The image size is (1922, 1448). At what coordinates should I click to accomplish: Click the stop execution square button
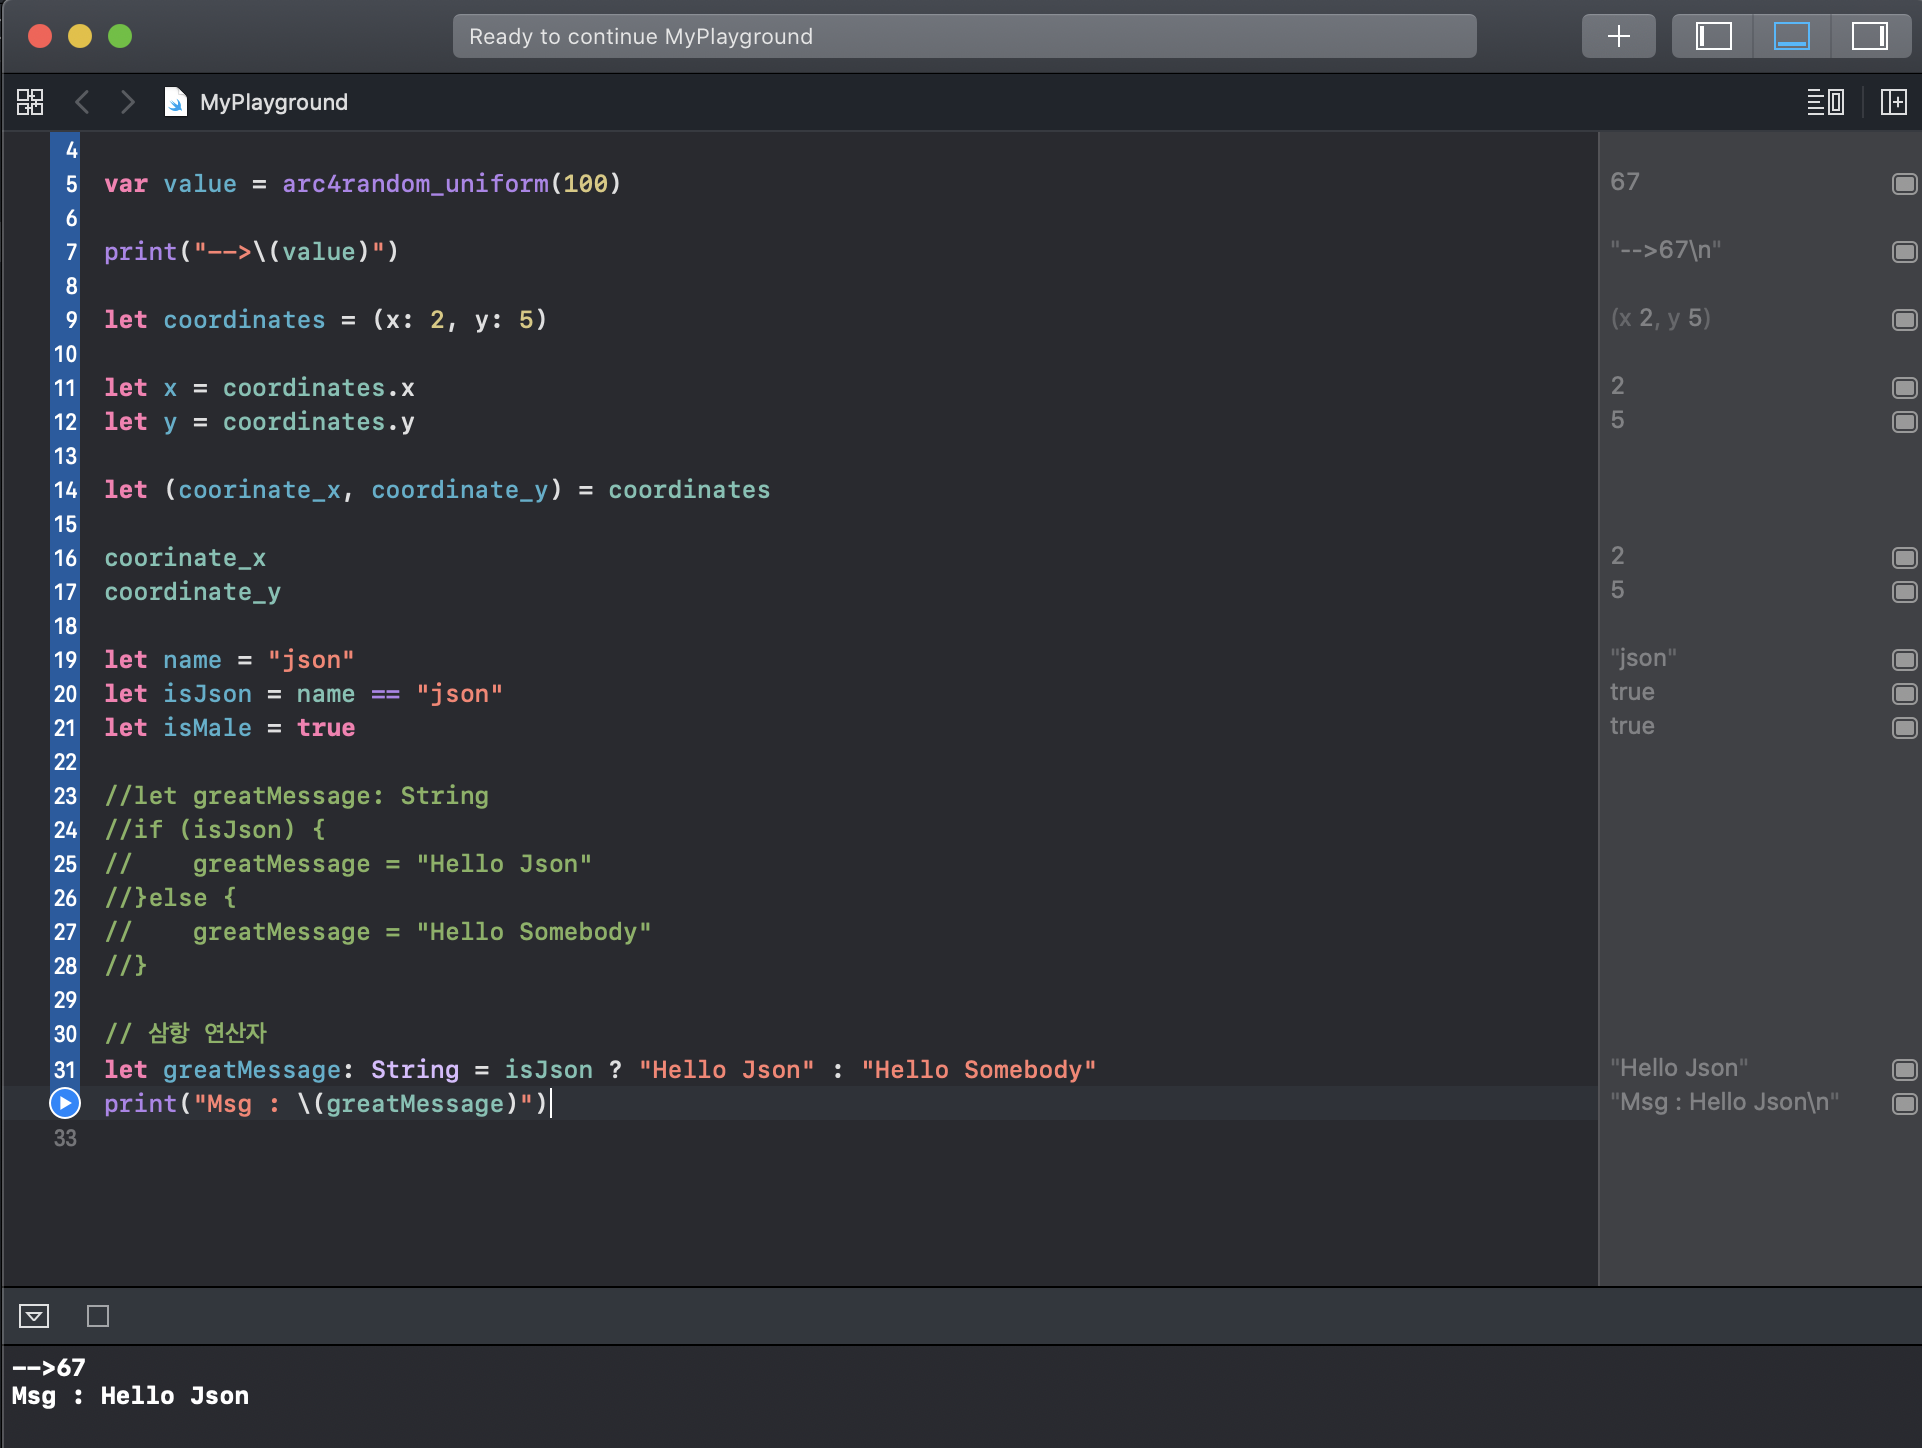pyautogui.click(x=98, y=1316)
